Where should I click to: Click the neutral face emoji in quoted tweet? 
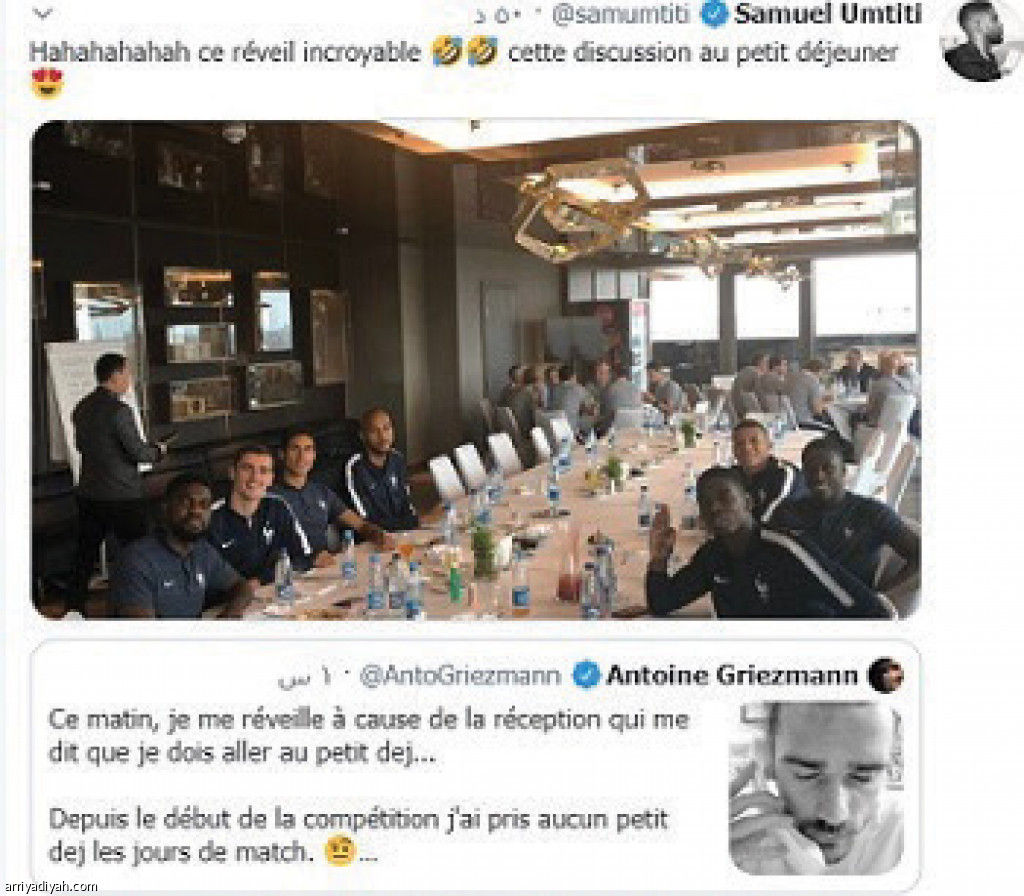340,851
